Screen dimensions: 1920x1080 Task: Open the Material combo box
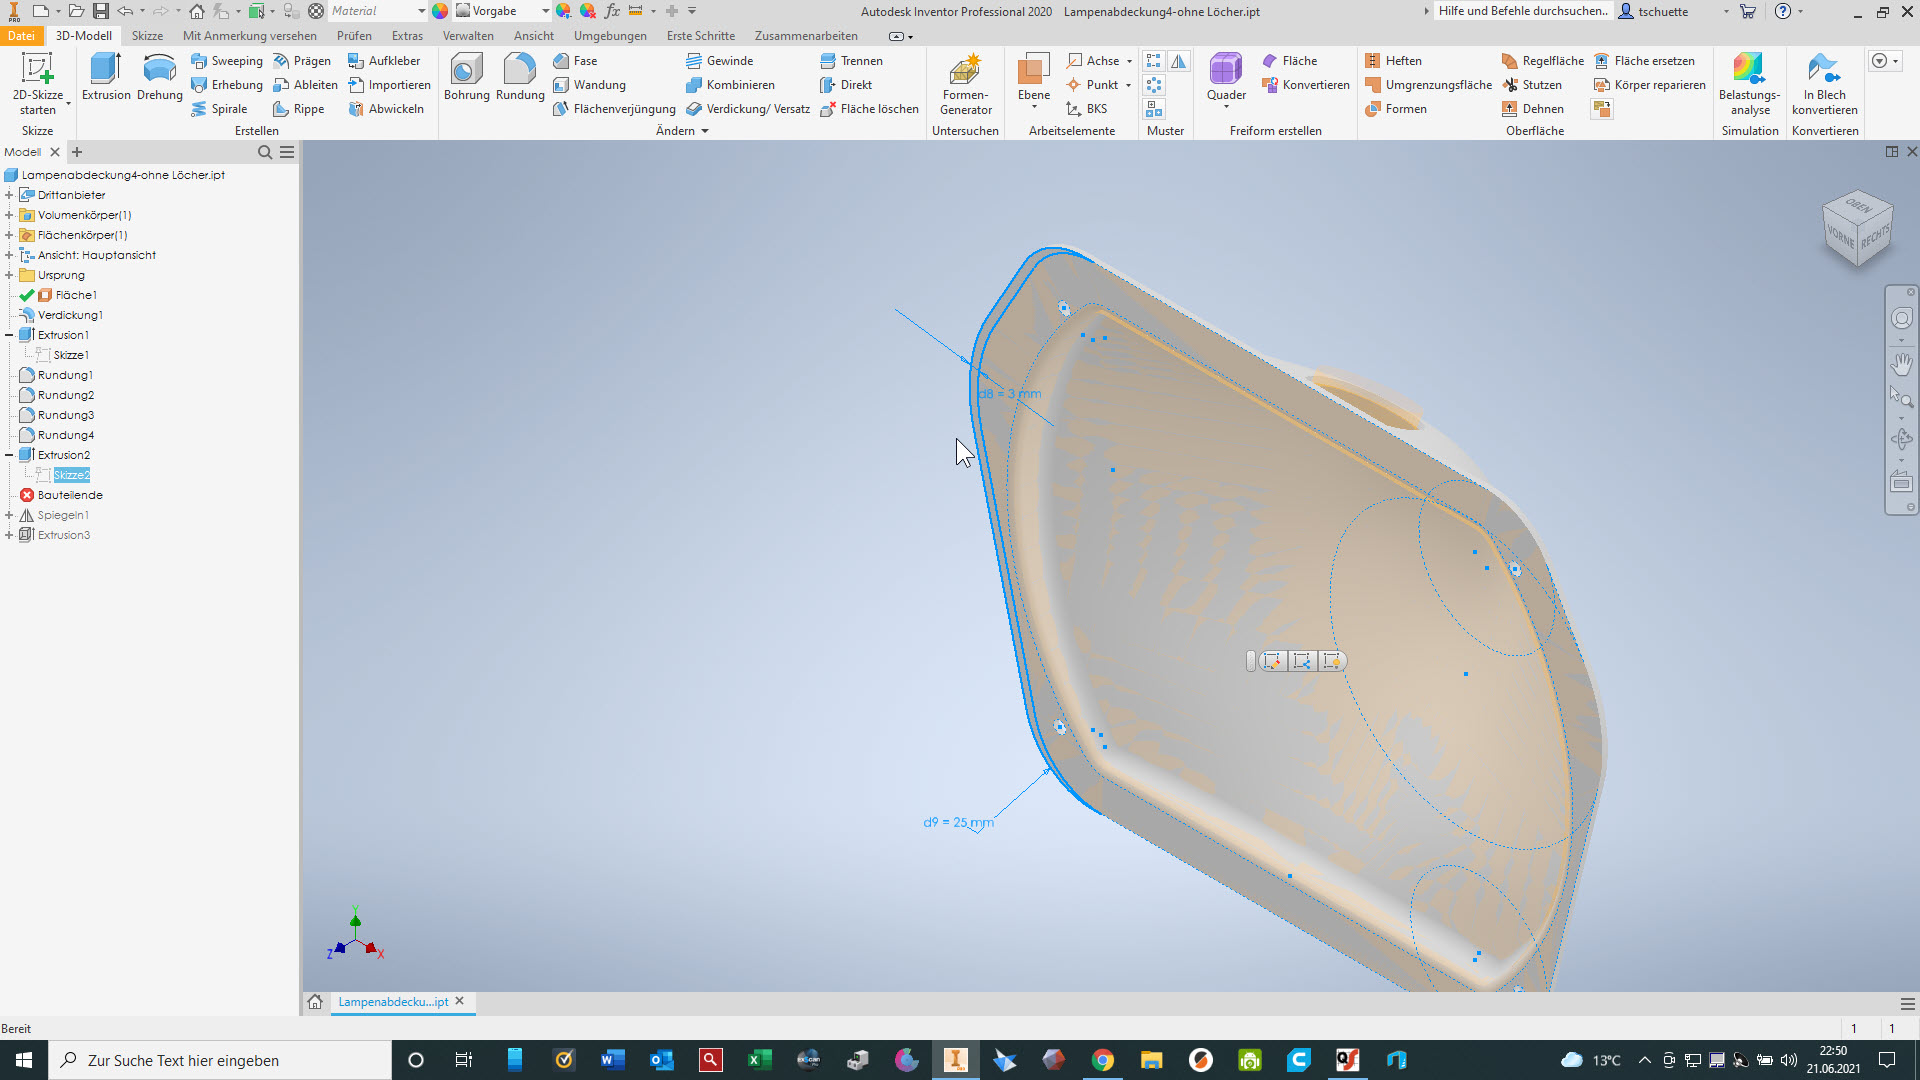(x=378, y=11)
